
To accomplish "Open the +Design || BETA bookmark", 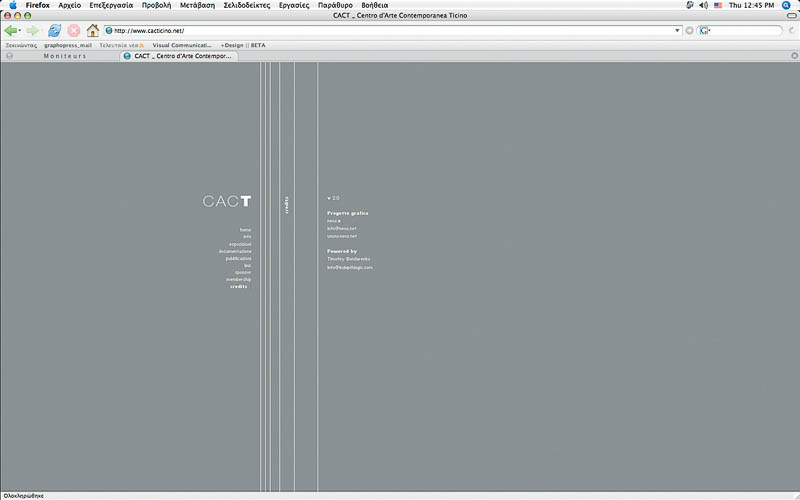I will coord(243,45).
